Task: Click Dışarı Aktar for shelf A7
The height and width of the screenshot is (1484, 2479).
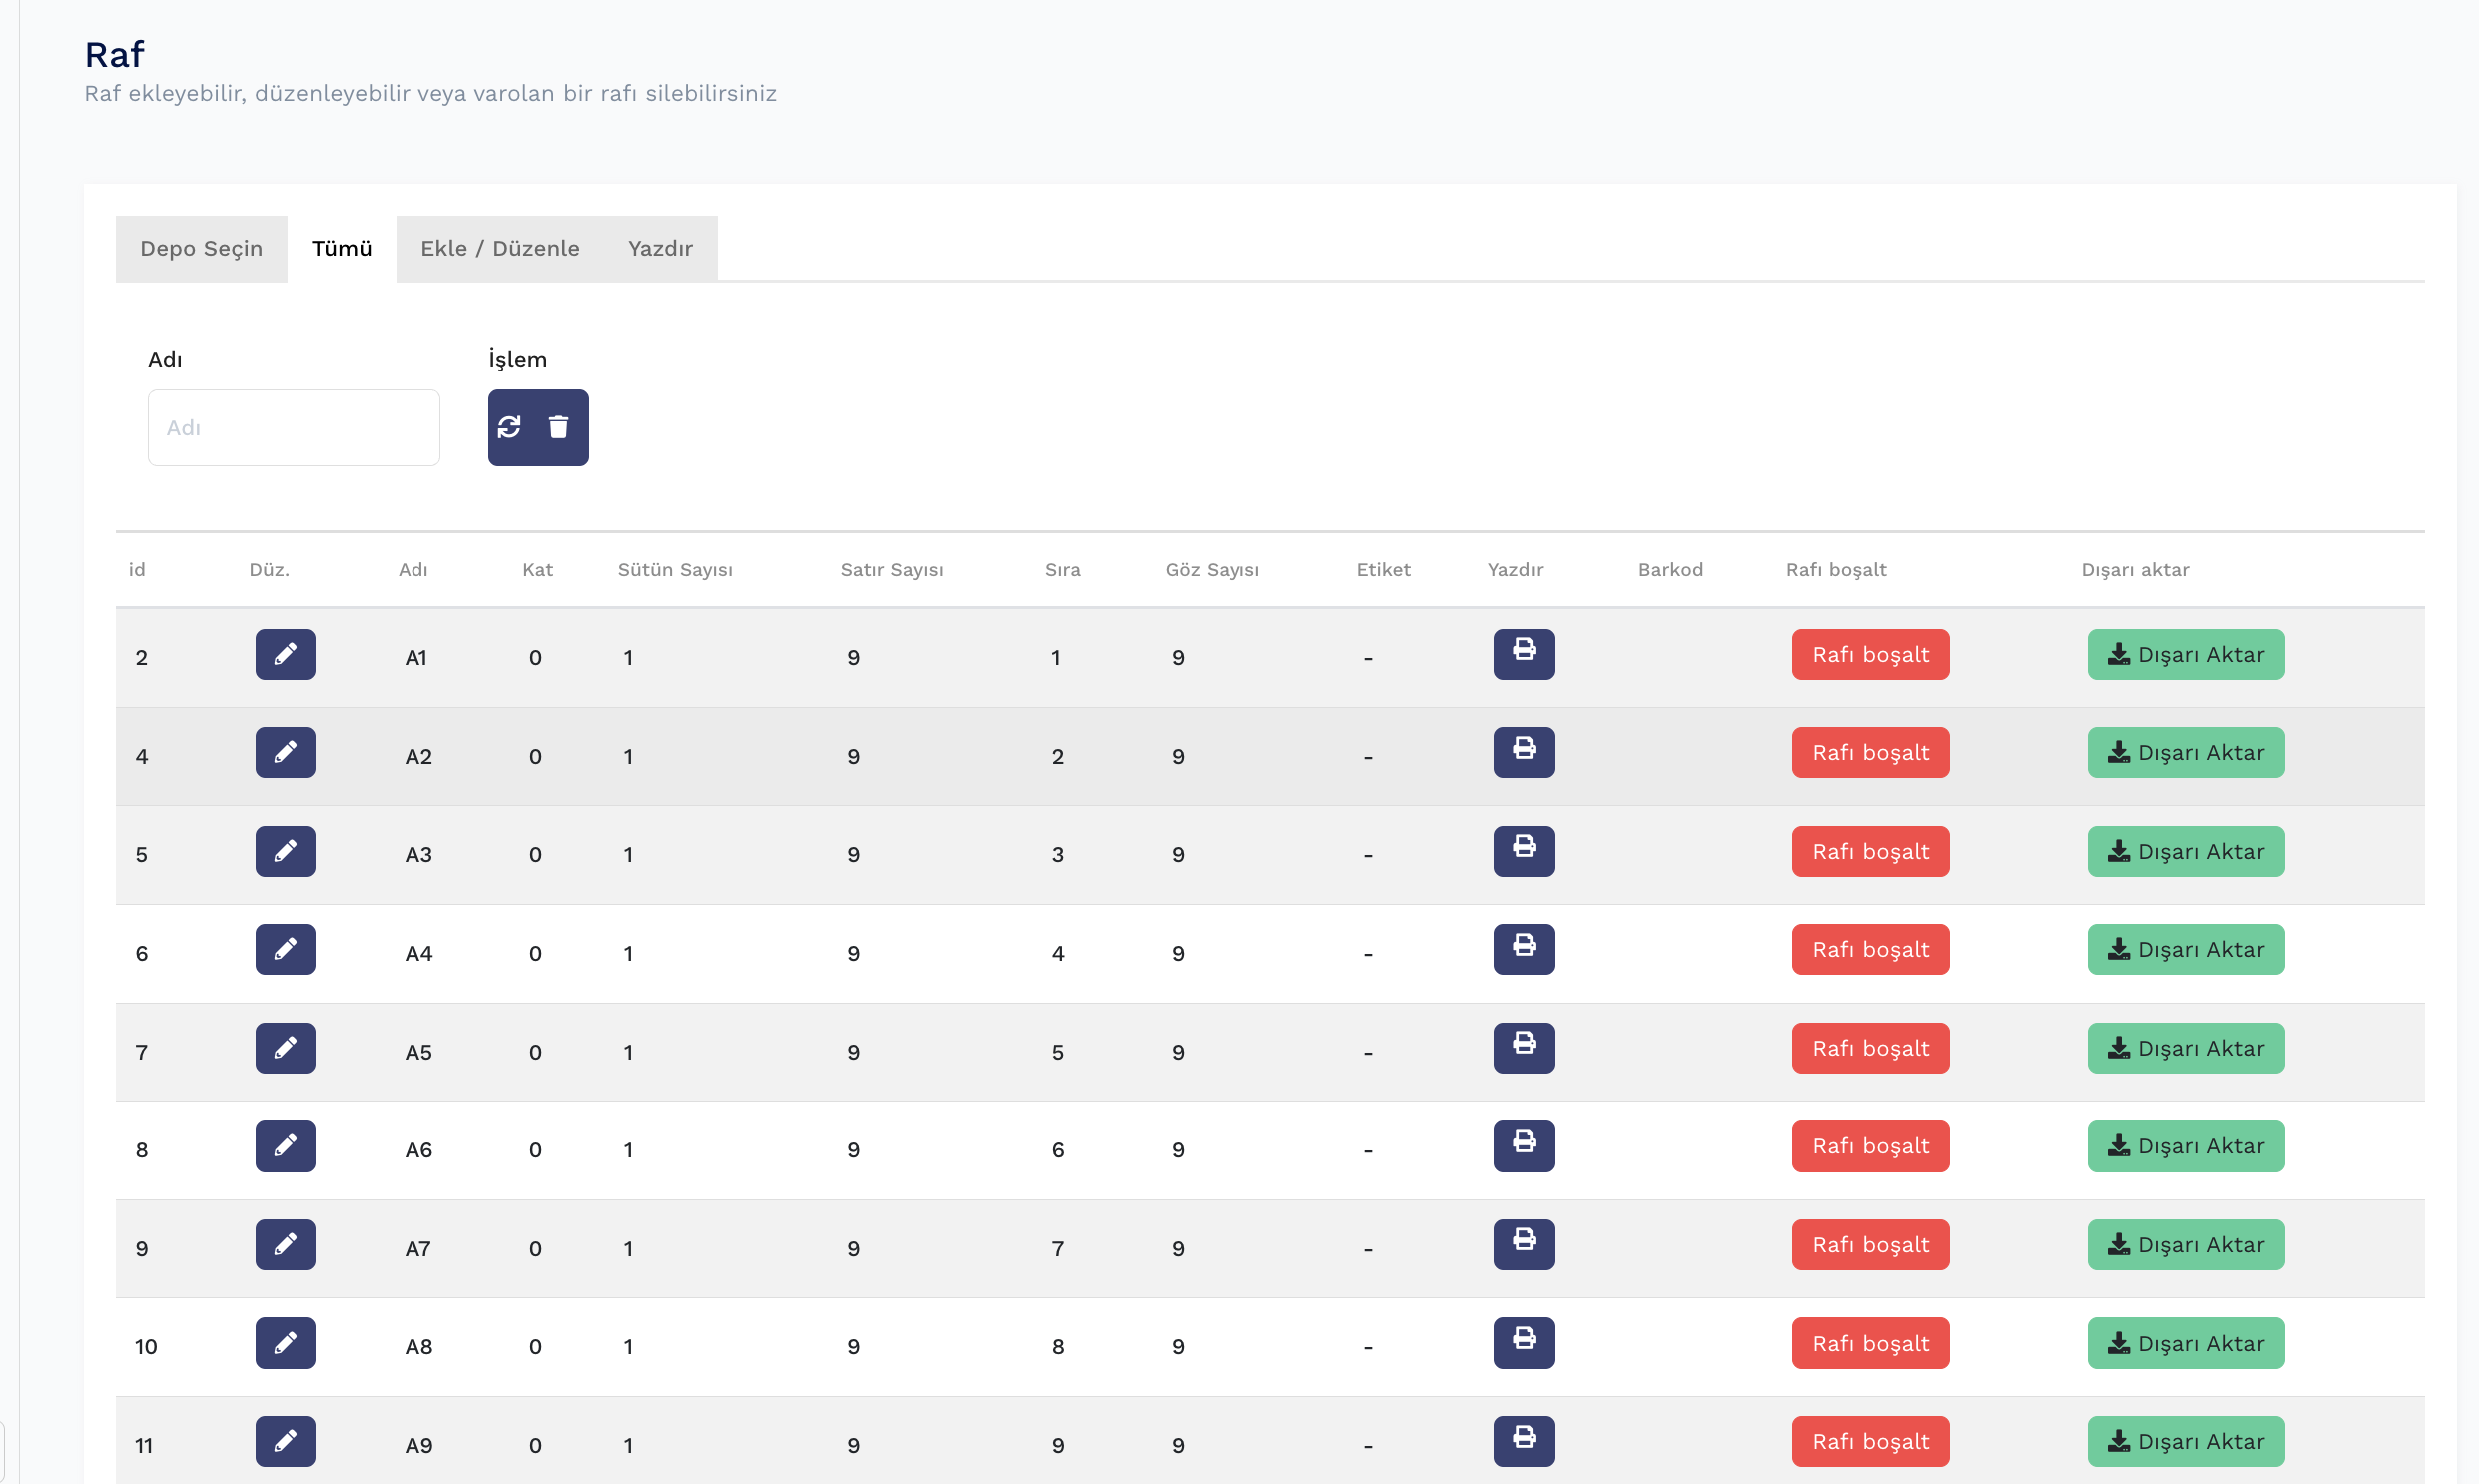Action: (x=2186, y=1245)
